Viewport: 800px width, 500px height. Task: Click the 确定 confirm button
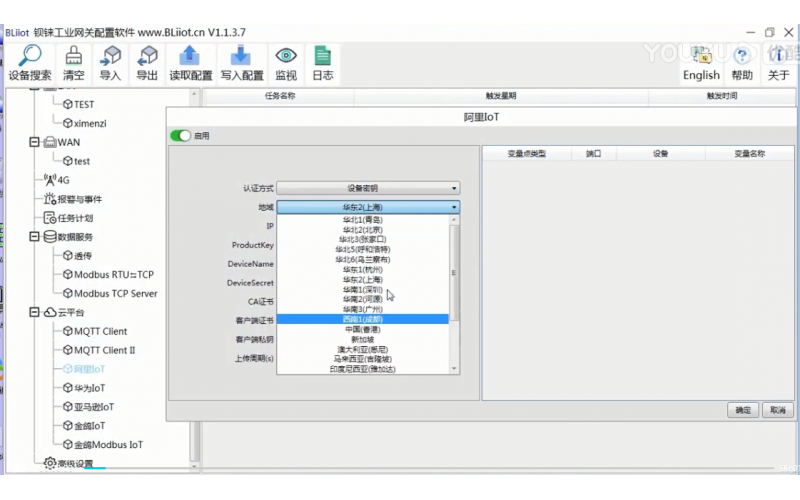click(743, 410)
